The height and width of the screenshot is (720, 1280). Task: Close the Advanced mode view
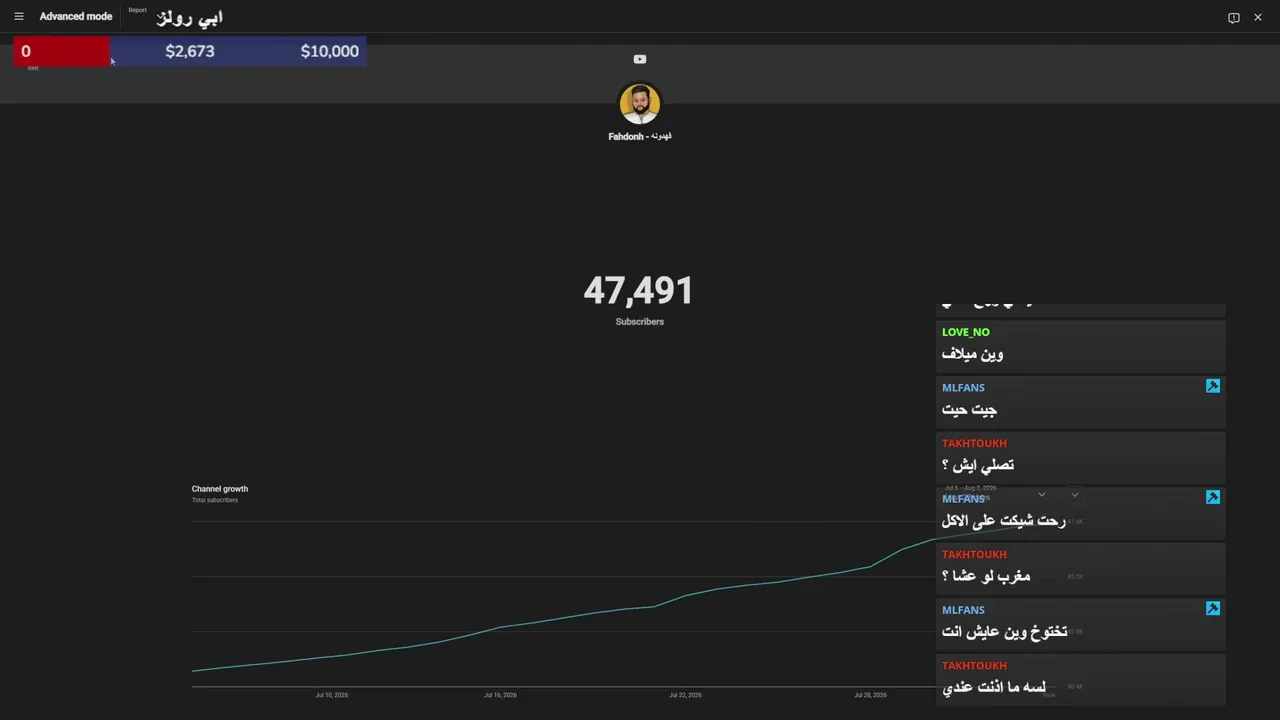pyautogui.click(x=1258, y=17)
